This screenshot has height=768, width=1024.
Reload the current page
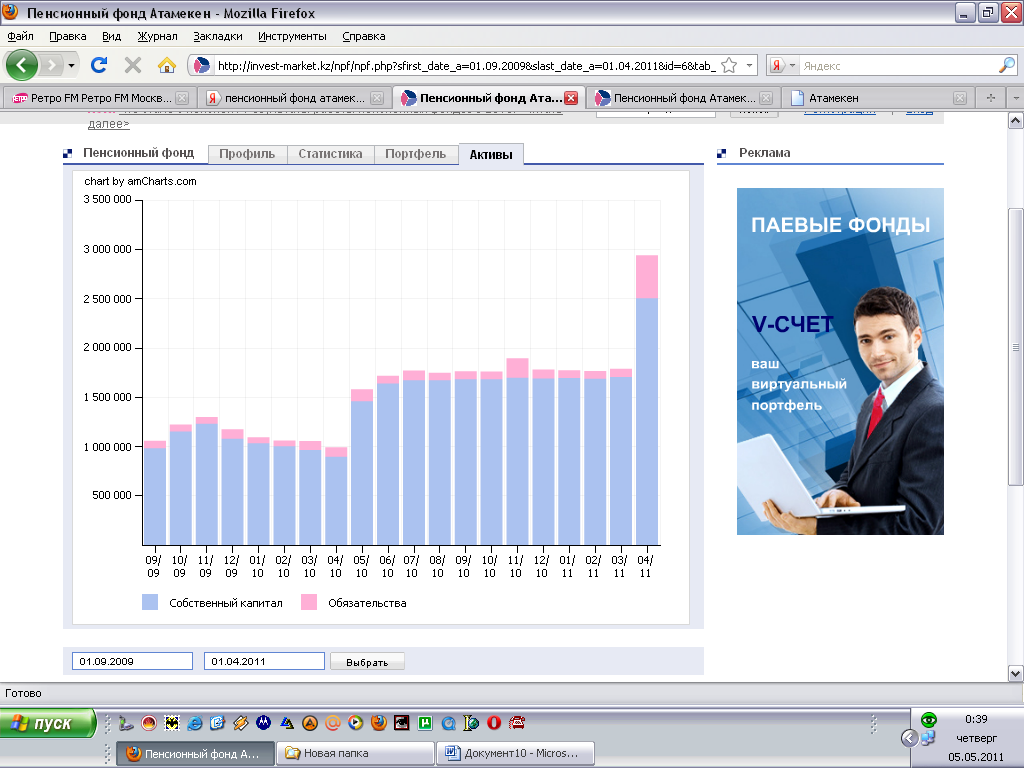tap(99, 65)
